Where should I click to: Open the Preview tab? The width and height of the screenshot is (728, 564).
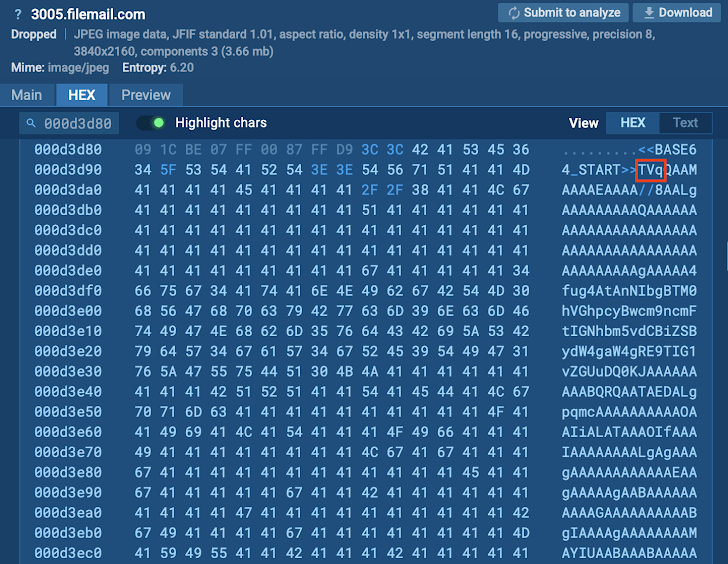pos(146,95)
